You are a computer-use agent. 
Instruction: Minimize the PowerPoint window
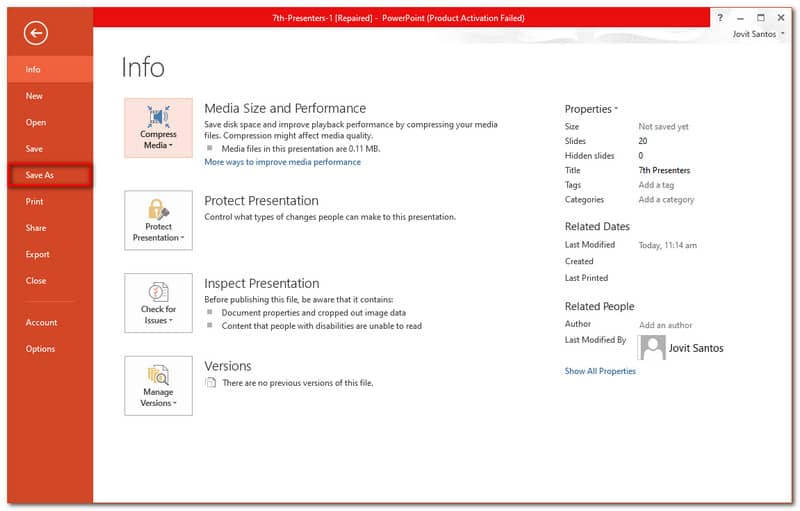coord(740,18)
